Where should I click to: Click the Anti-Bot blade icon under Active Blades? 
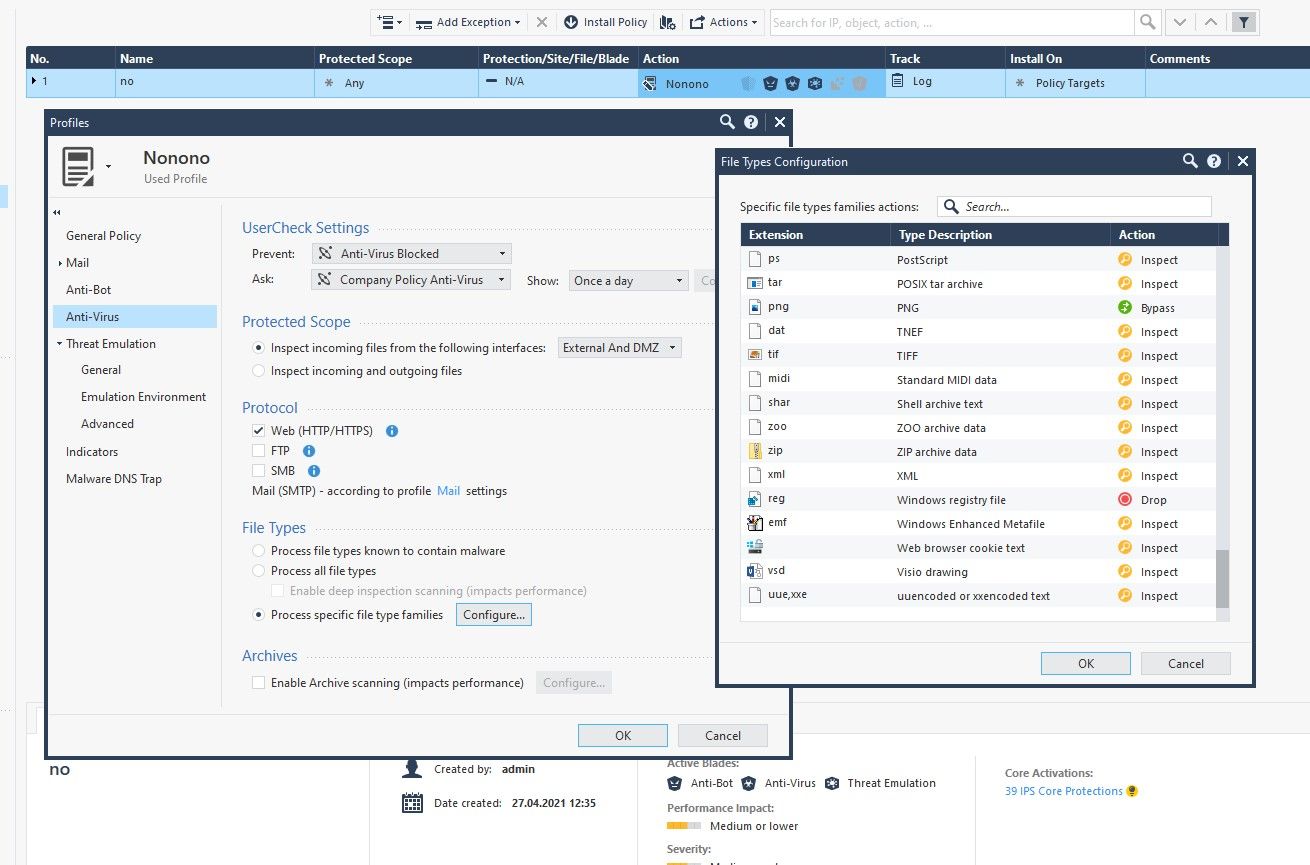674,783
